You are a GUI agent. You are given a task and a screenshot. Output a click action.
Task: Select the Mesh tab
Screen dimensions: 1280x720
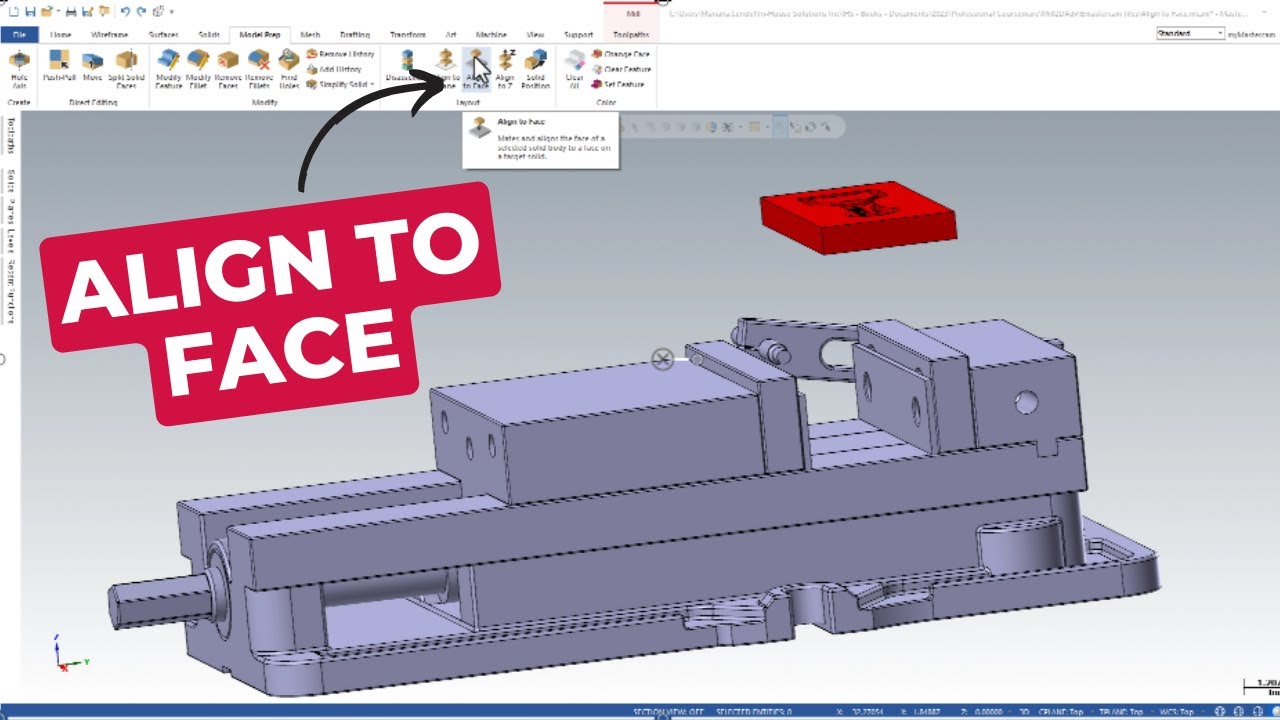310,34
